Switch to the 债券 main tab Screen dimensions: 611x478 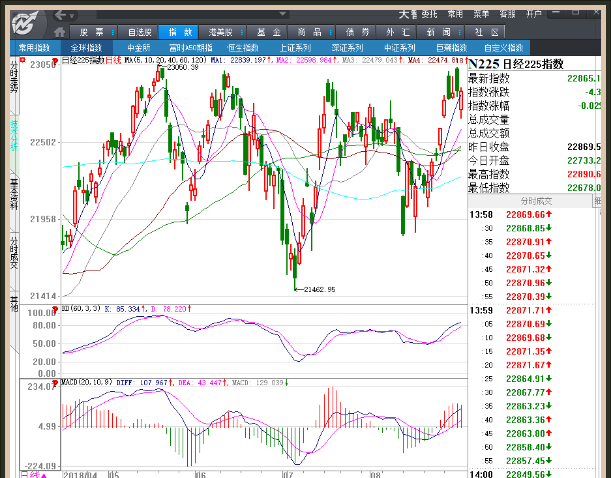(x=357, y=32)
